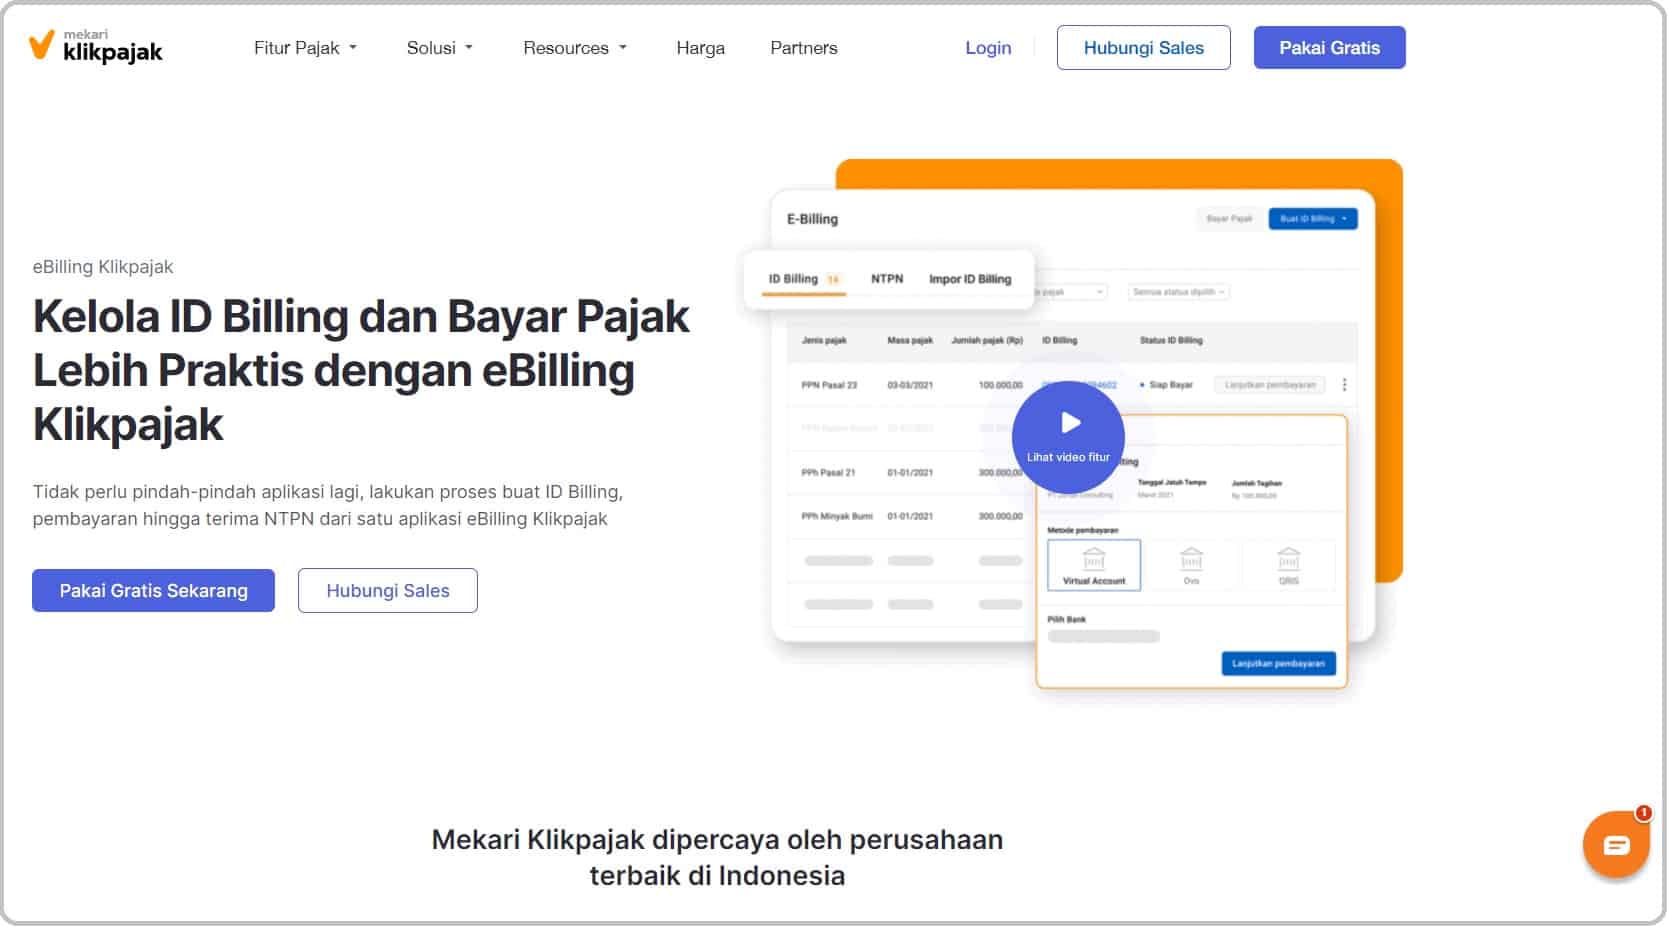Viewport: 1668px width, 927px height.
Task: Click the Pakai Gratis header button
Action: click(1330, 48)
